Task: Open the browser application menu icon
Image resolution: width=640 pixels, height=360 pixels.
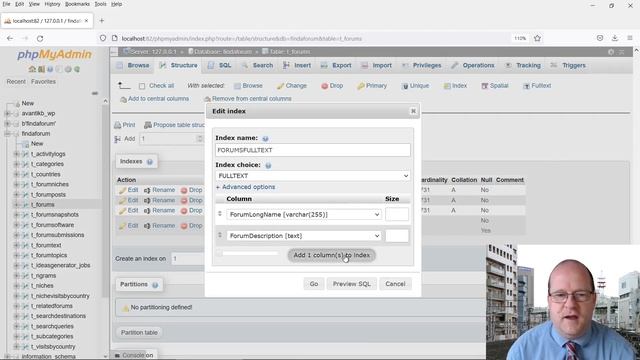Action: point(630,38)
